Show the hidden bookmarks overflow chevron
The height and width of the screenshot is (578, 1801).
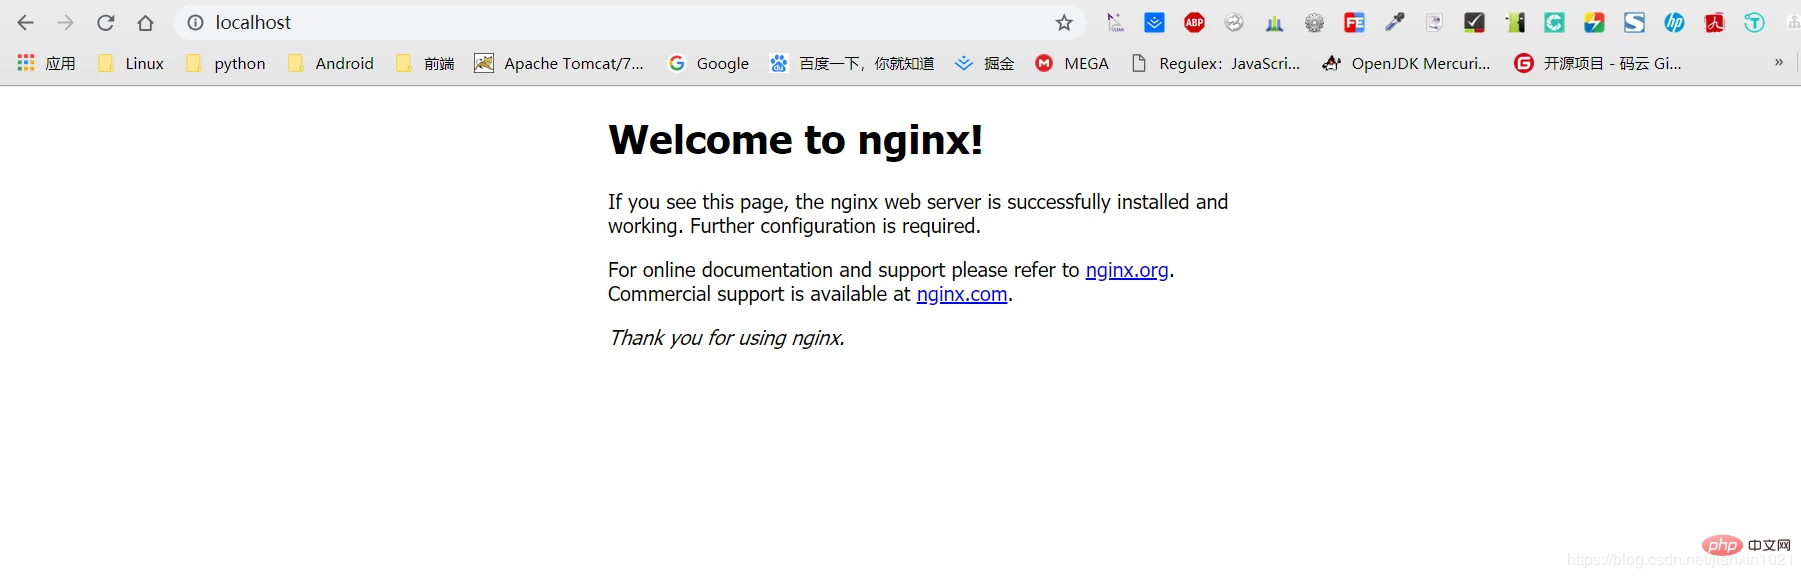[x=1779, y=62]
